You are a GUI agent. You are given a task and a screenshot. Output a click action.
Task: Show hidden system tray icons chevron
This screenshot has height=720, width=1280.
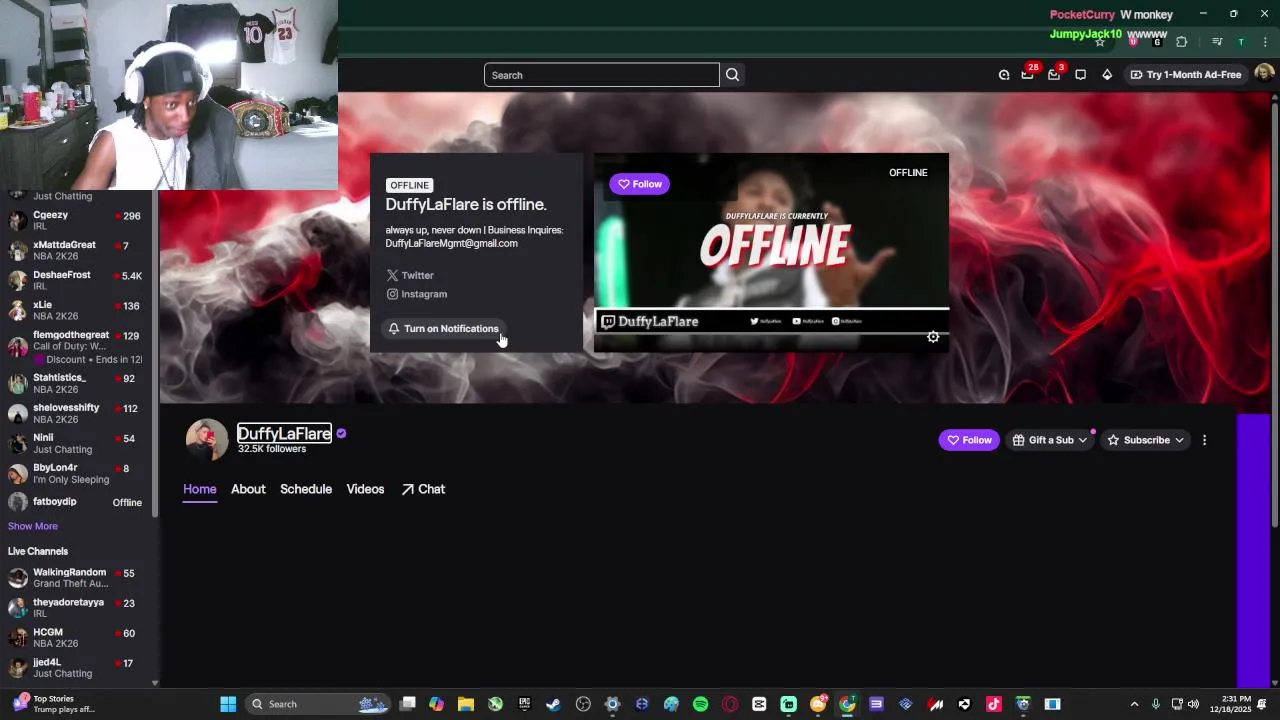click(x=1134, y=704)
